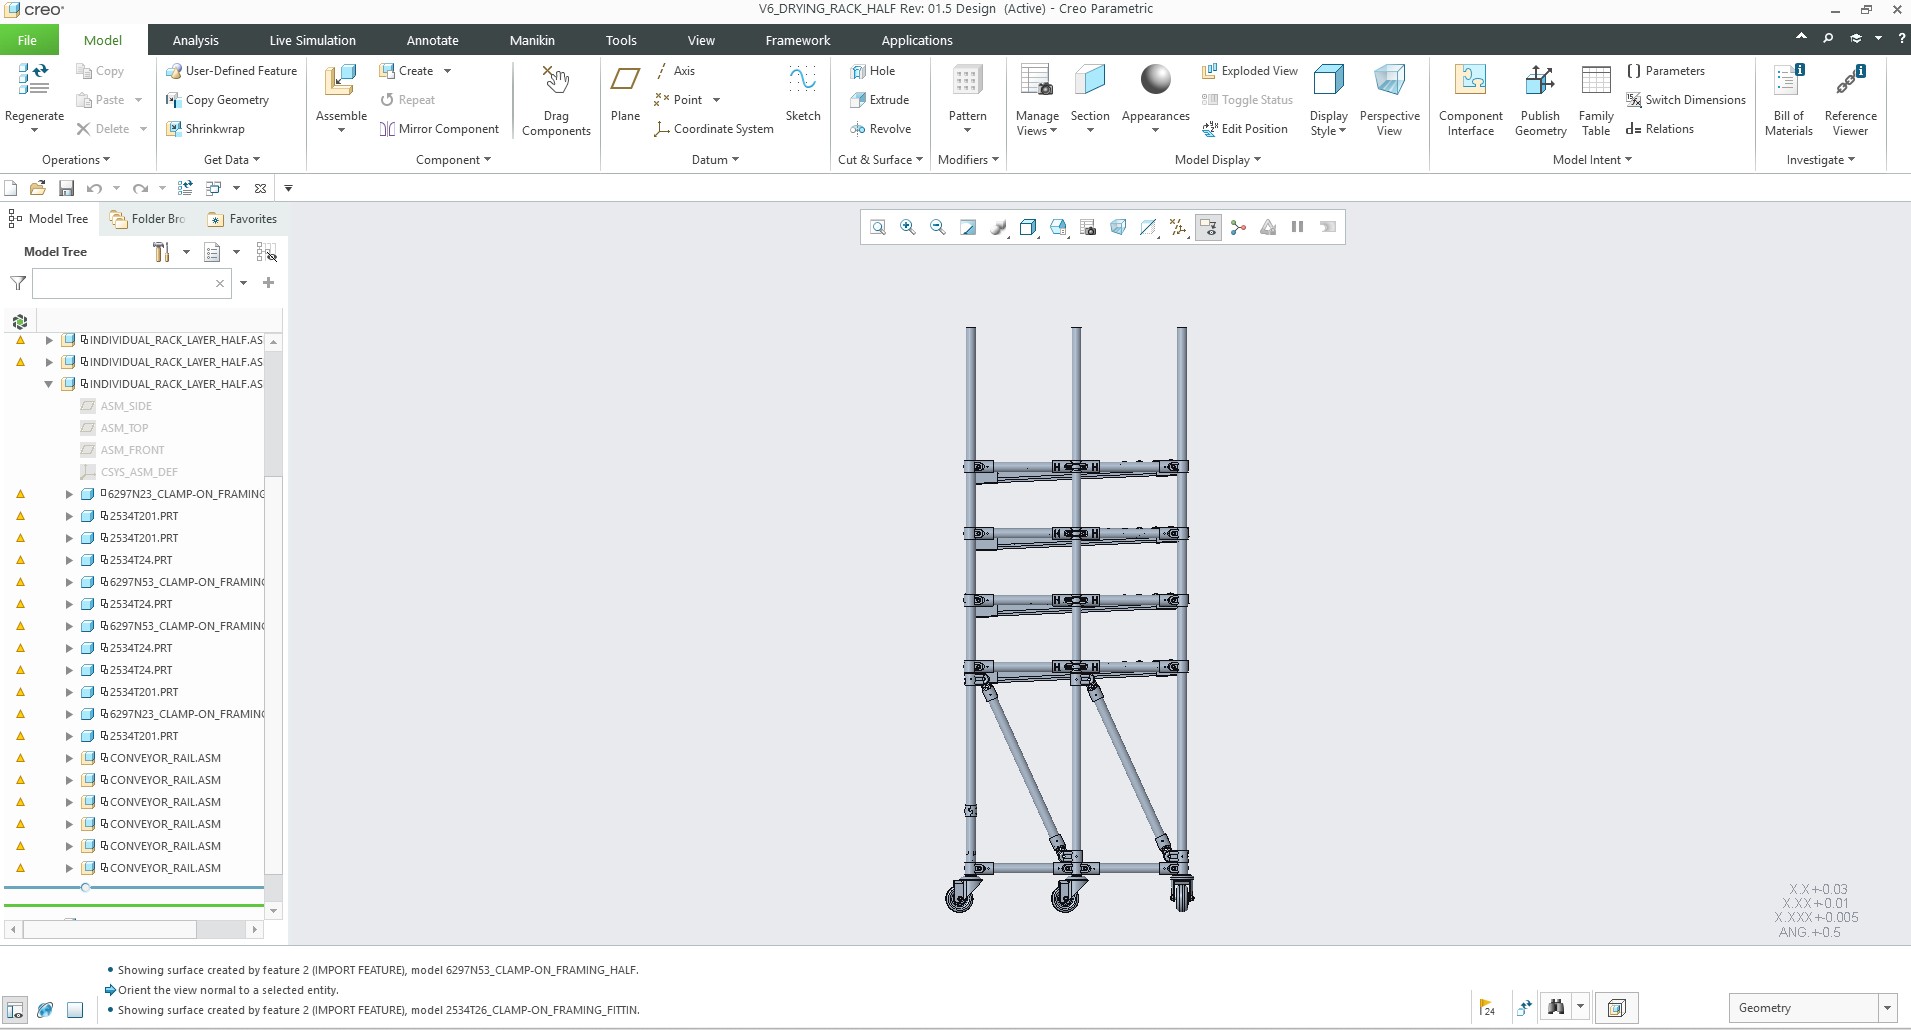Viewport: 1911px width, 1030px height.
Task: Open Operations group dropdown
Action: (x=76, y=160)
